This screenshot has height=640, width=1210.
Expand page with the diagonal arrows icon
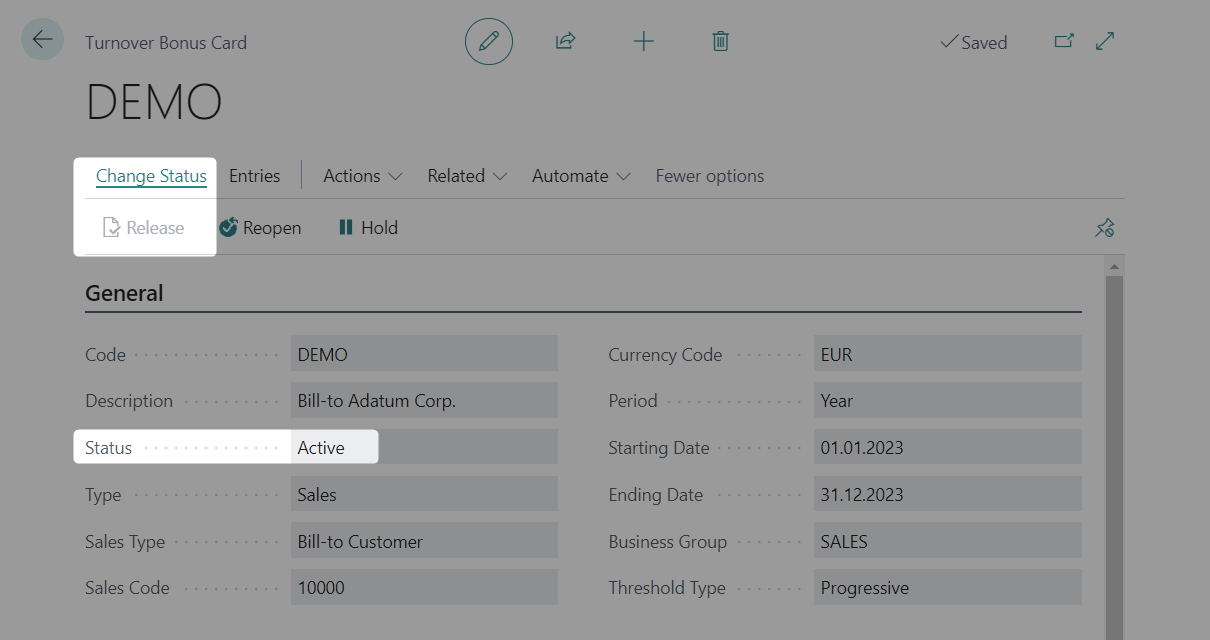click(x=1105, y=42)
